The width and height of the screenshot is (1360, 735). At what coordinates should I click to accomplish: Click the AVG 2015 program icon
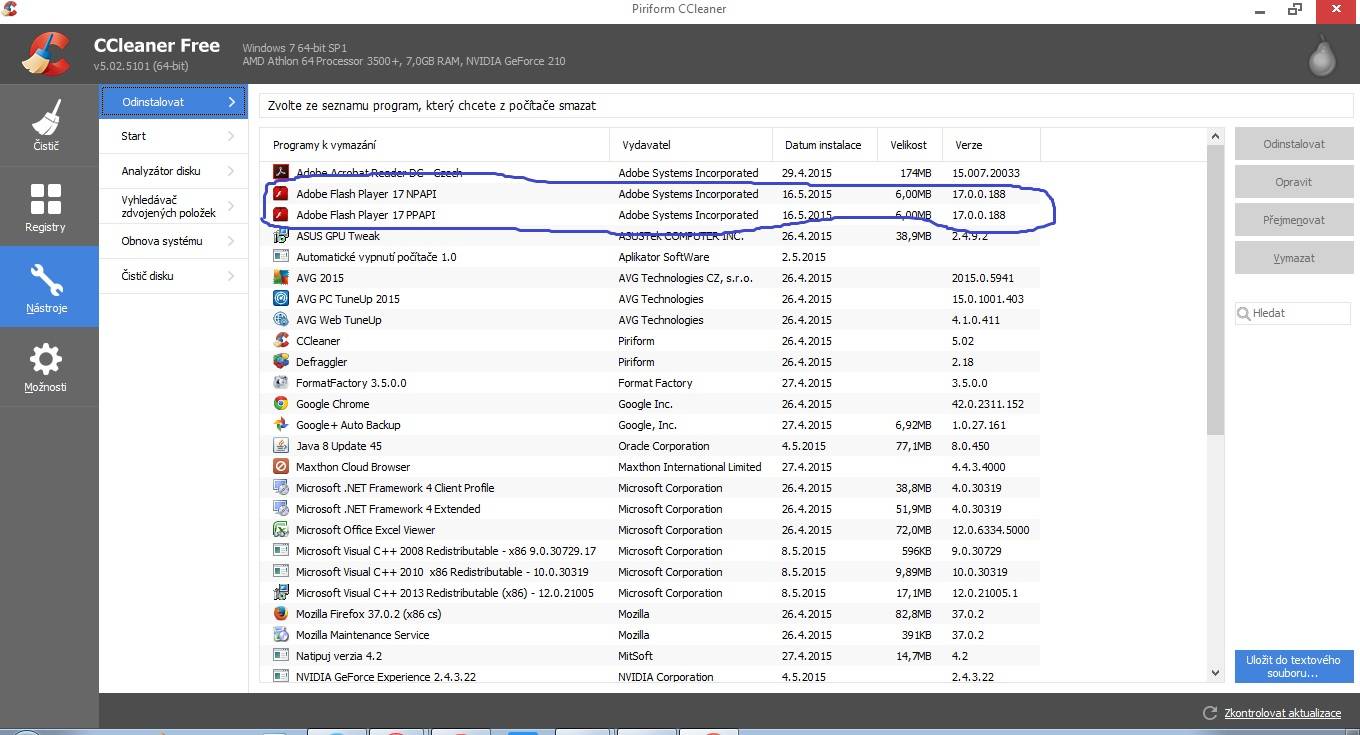[x=281, y=278]
